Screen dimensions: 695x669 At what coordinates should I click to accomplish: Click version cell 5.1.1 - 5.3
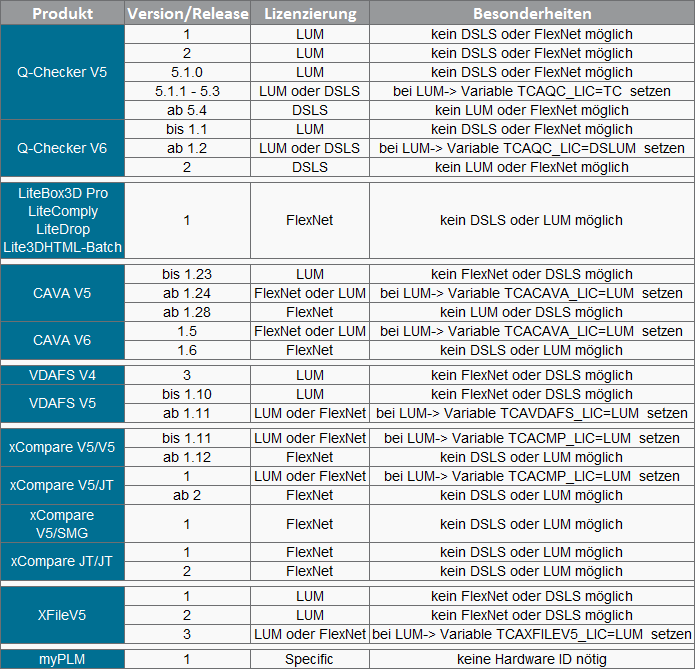pos(187,91)
